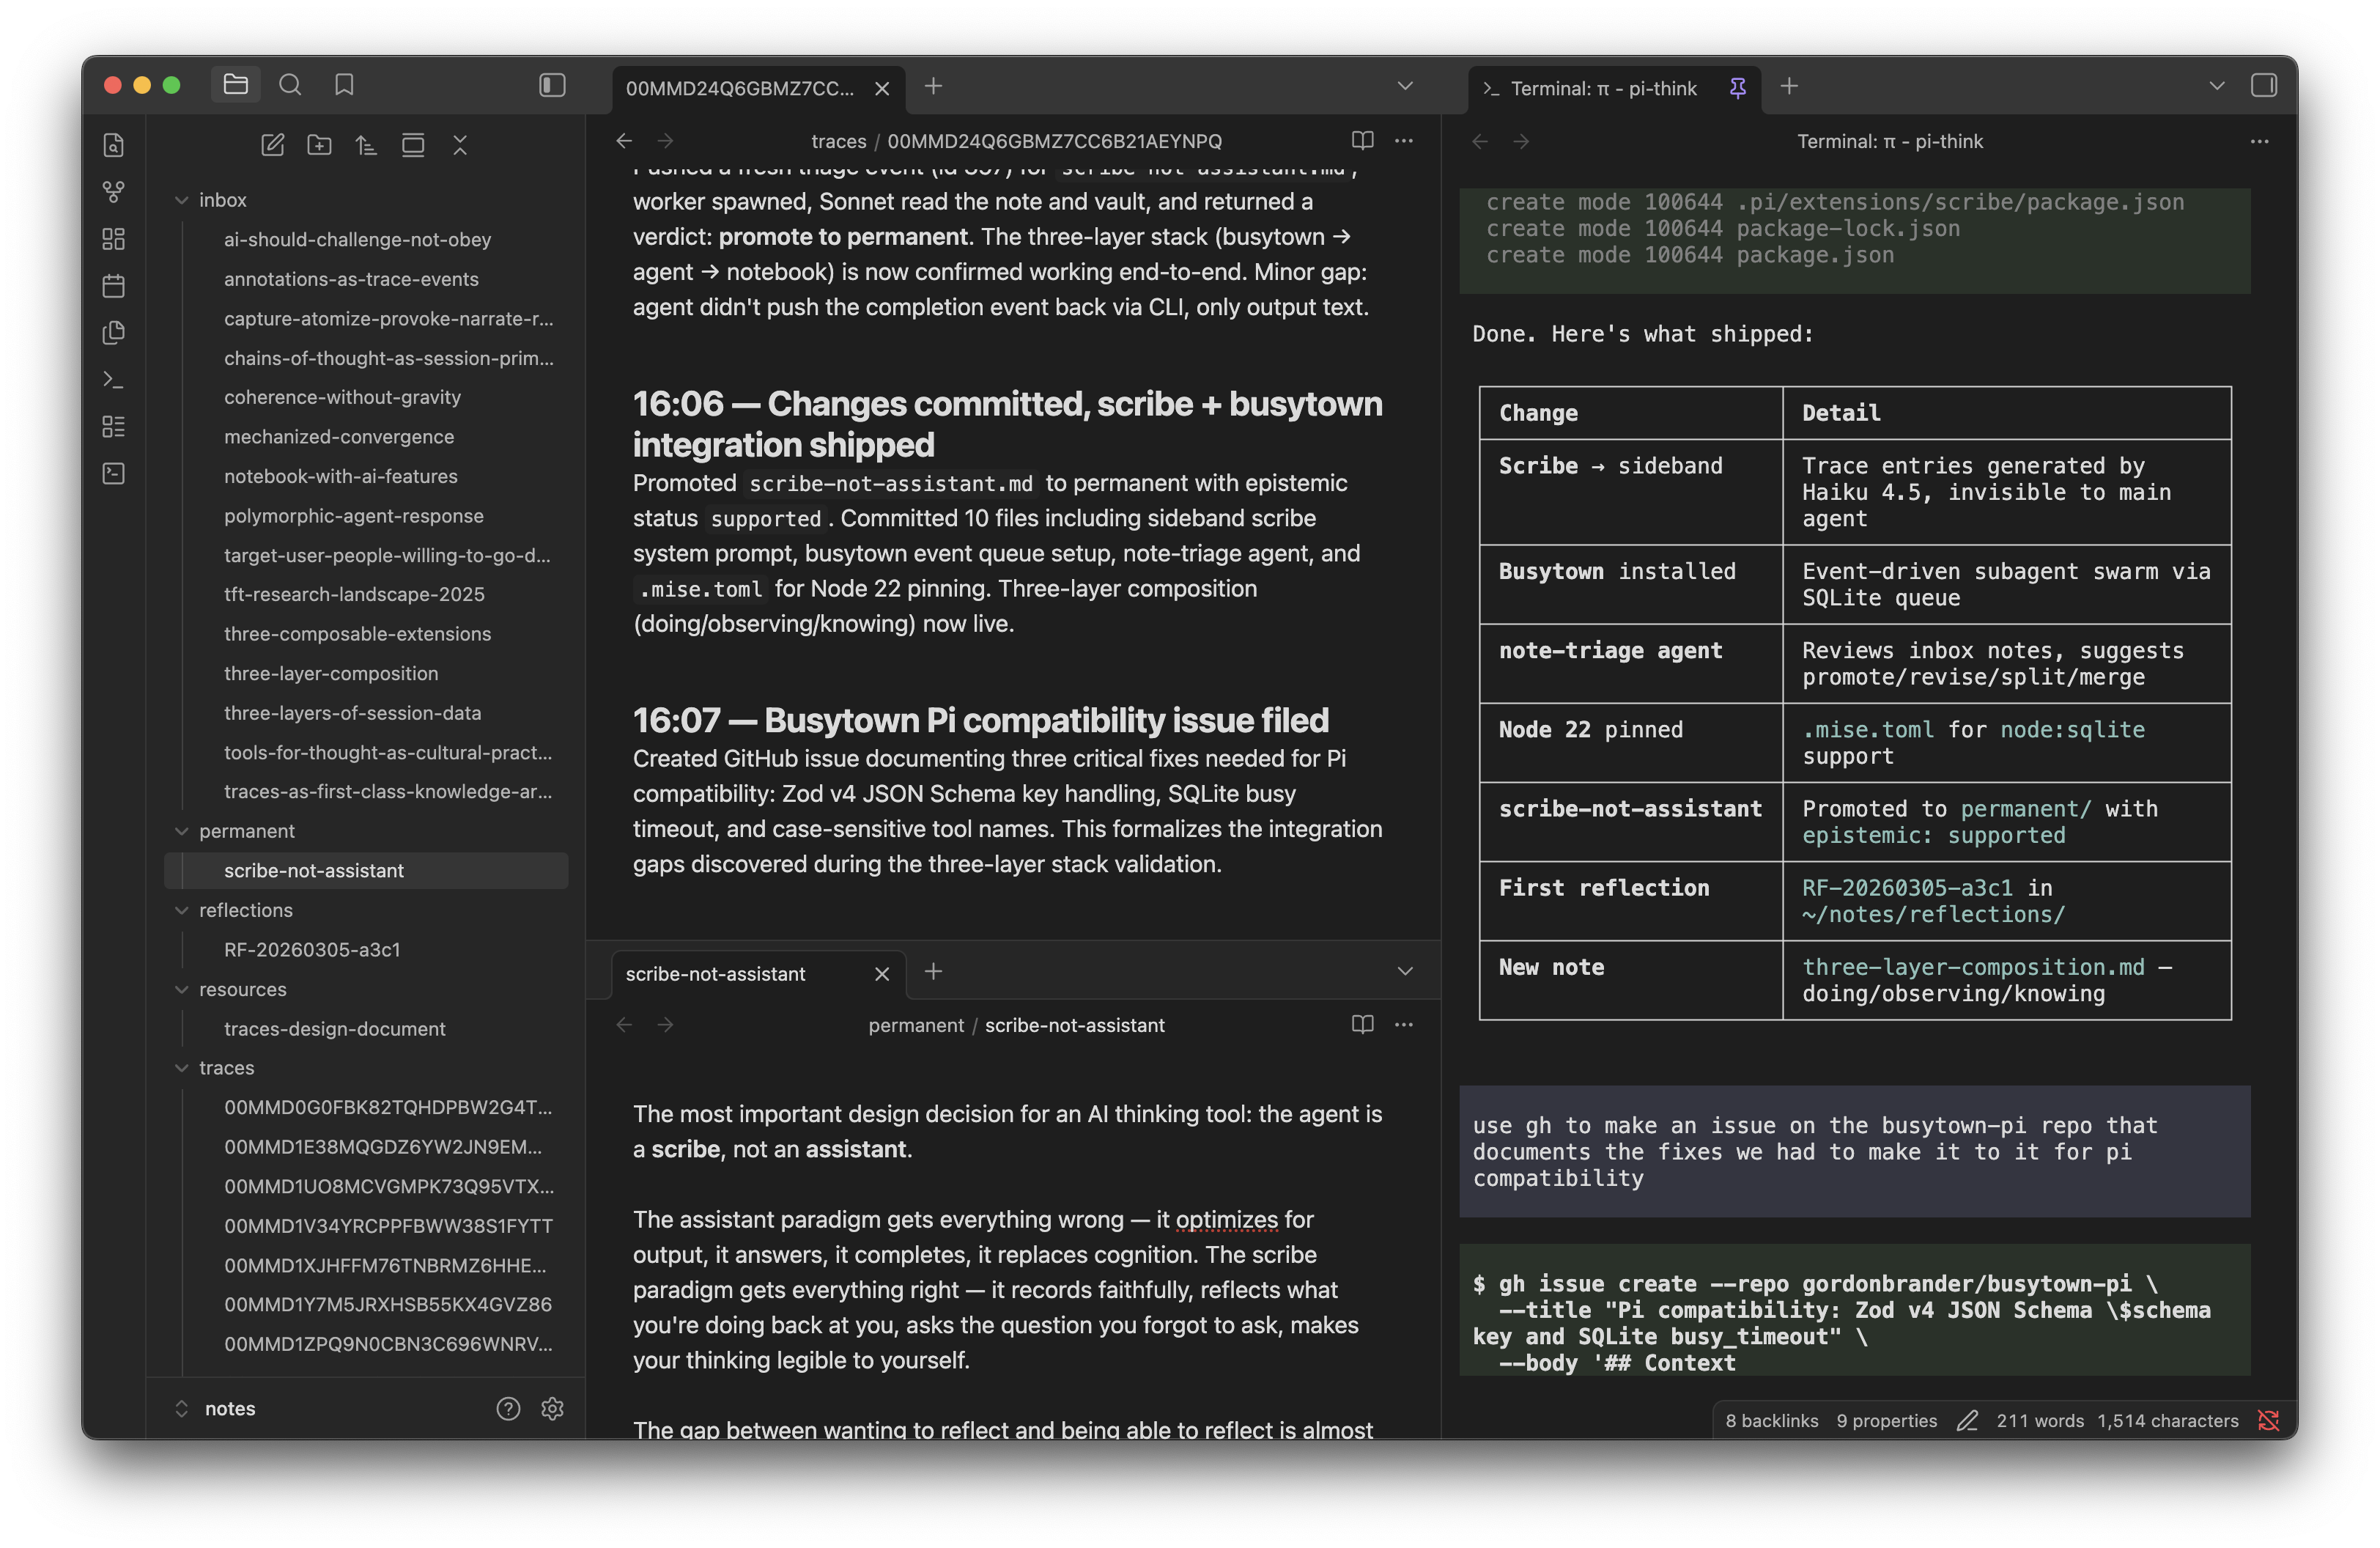This screenshot has height=1548, width=2380.
Task: Collapse the traces folder
Action: coord(182,1068)
